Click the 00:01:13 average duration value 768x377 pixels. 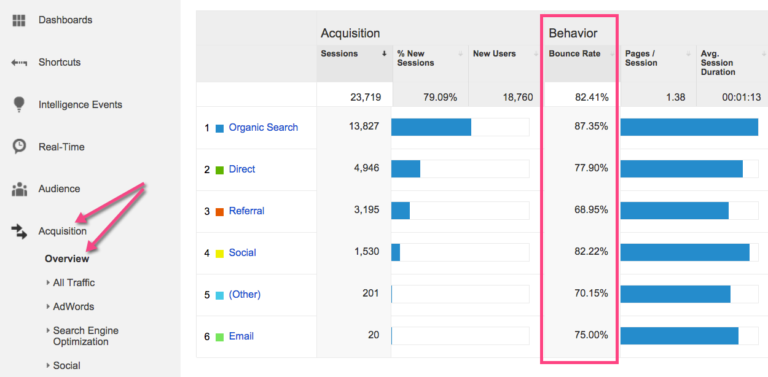742,97
